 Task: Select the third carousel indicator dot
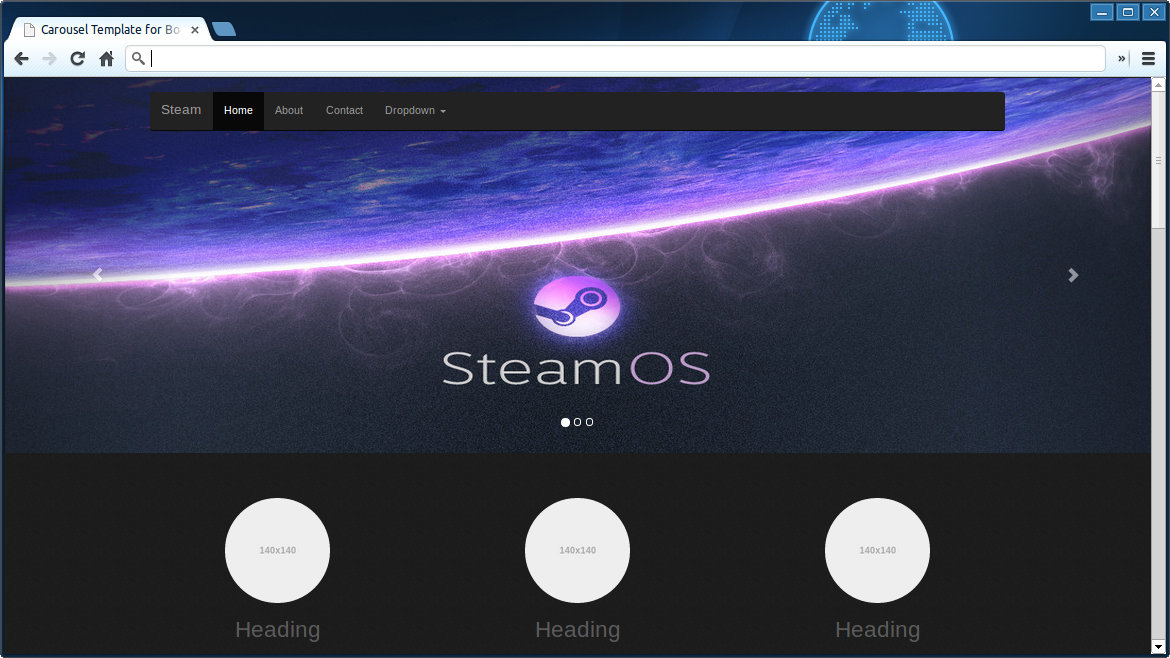(589, 422)
